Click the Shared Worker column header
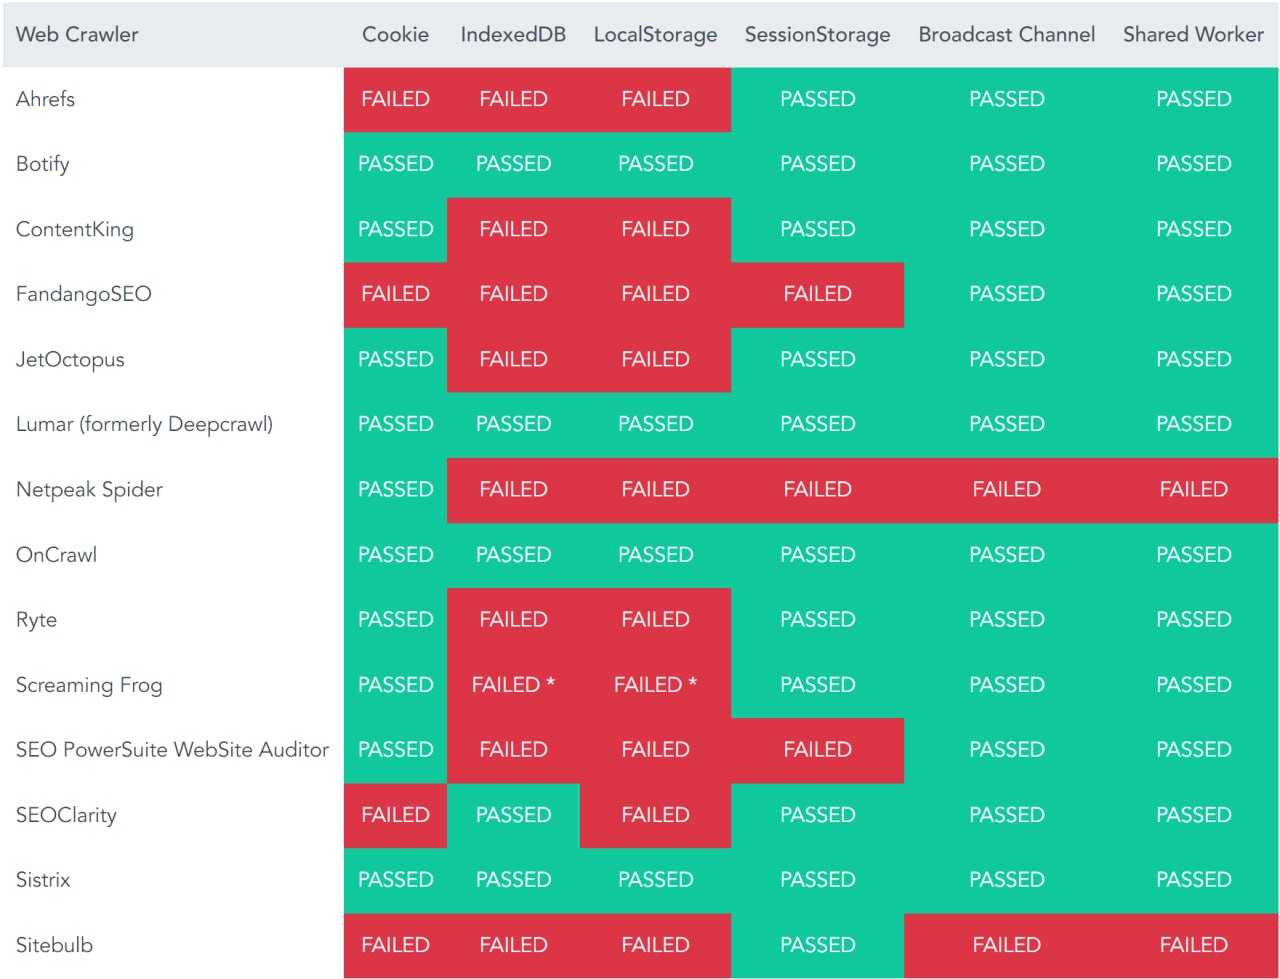1280x979 pixels. tap(1193, 34)
